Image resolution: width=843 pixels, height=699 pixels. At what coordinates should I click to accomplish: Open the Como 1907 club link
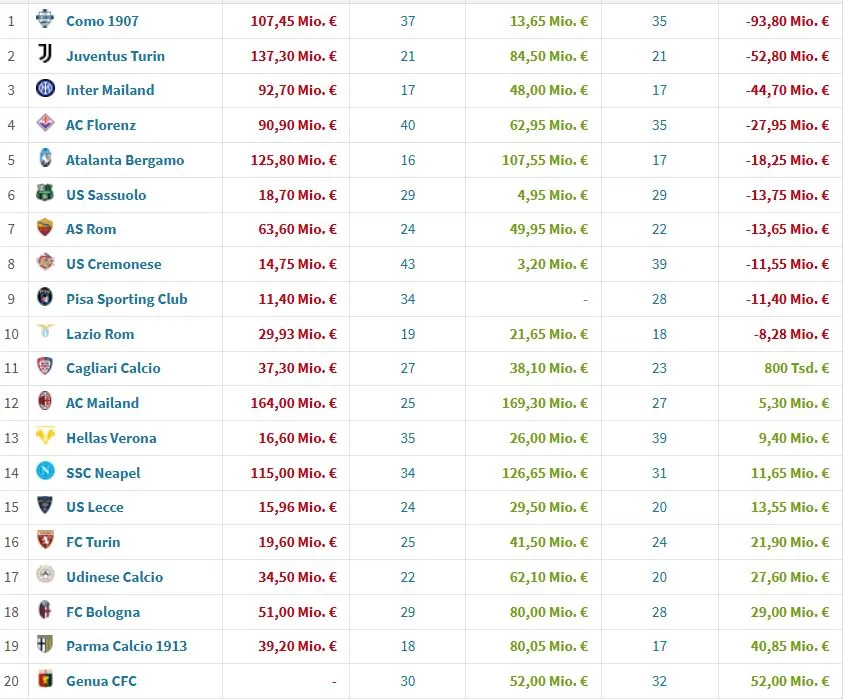102,21
